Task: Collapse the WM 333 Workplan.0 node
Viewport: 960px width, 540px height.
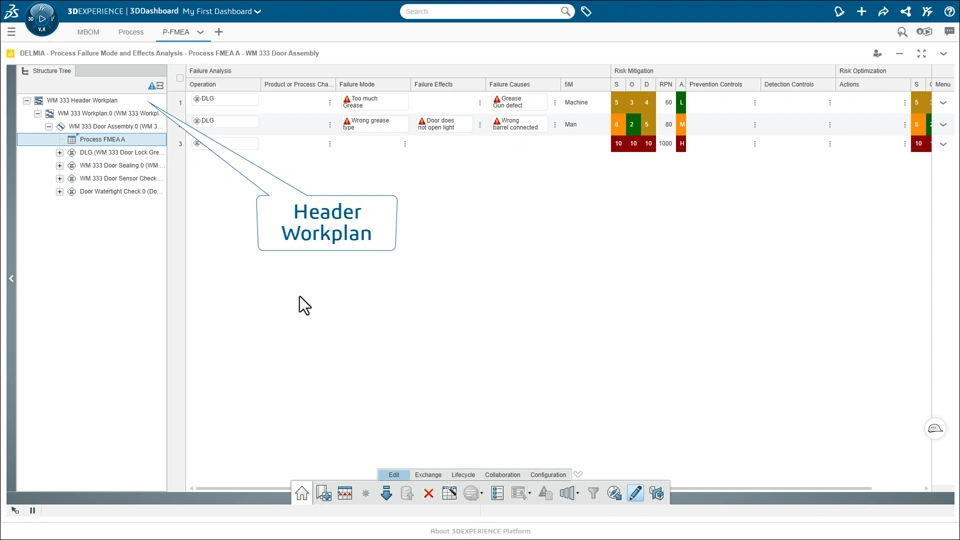Action: [38, 113]
